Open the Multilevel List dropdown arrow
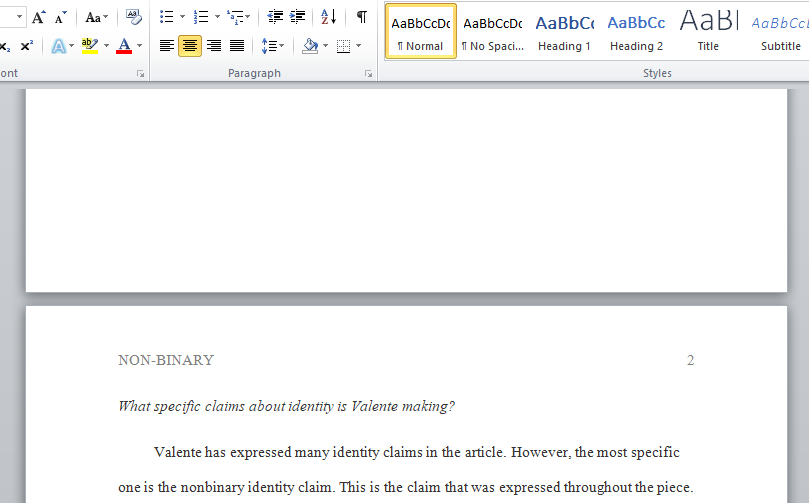Screen dimensions: 809x503 point(248,17)
